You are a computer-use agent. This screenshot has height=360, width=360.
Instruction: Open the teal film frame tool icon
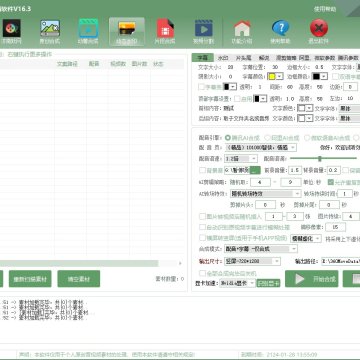click(88, 28)
